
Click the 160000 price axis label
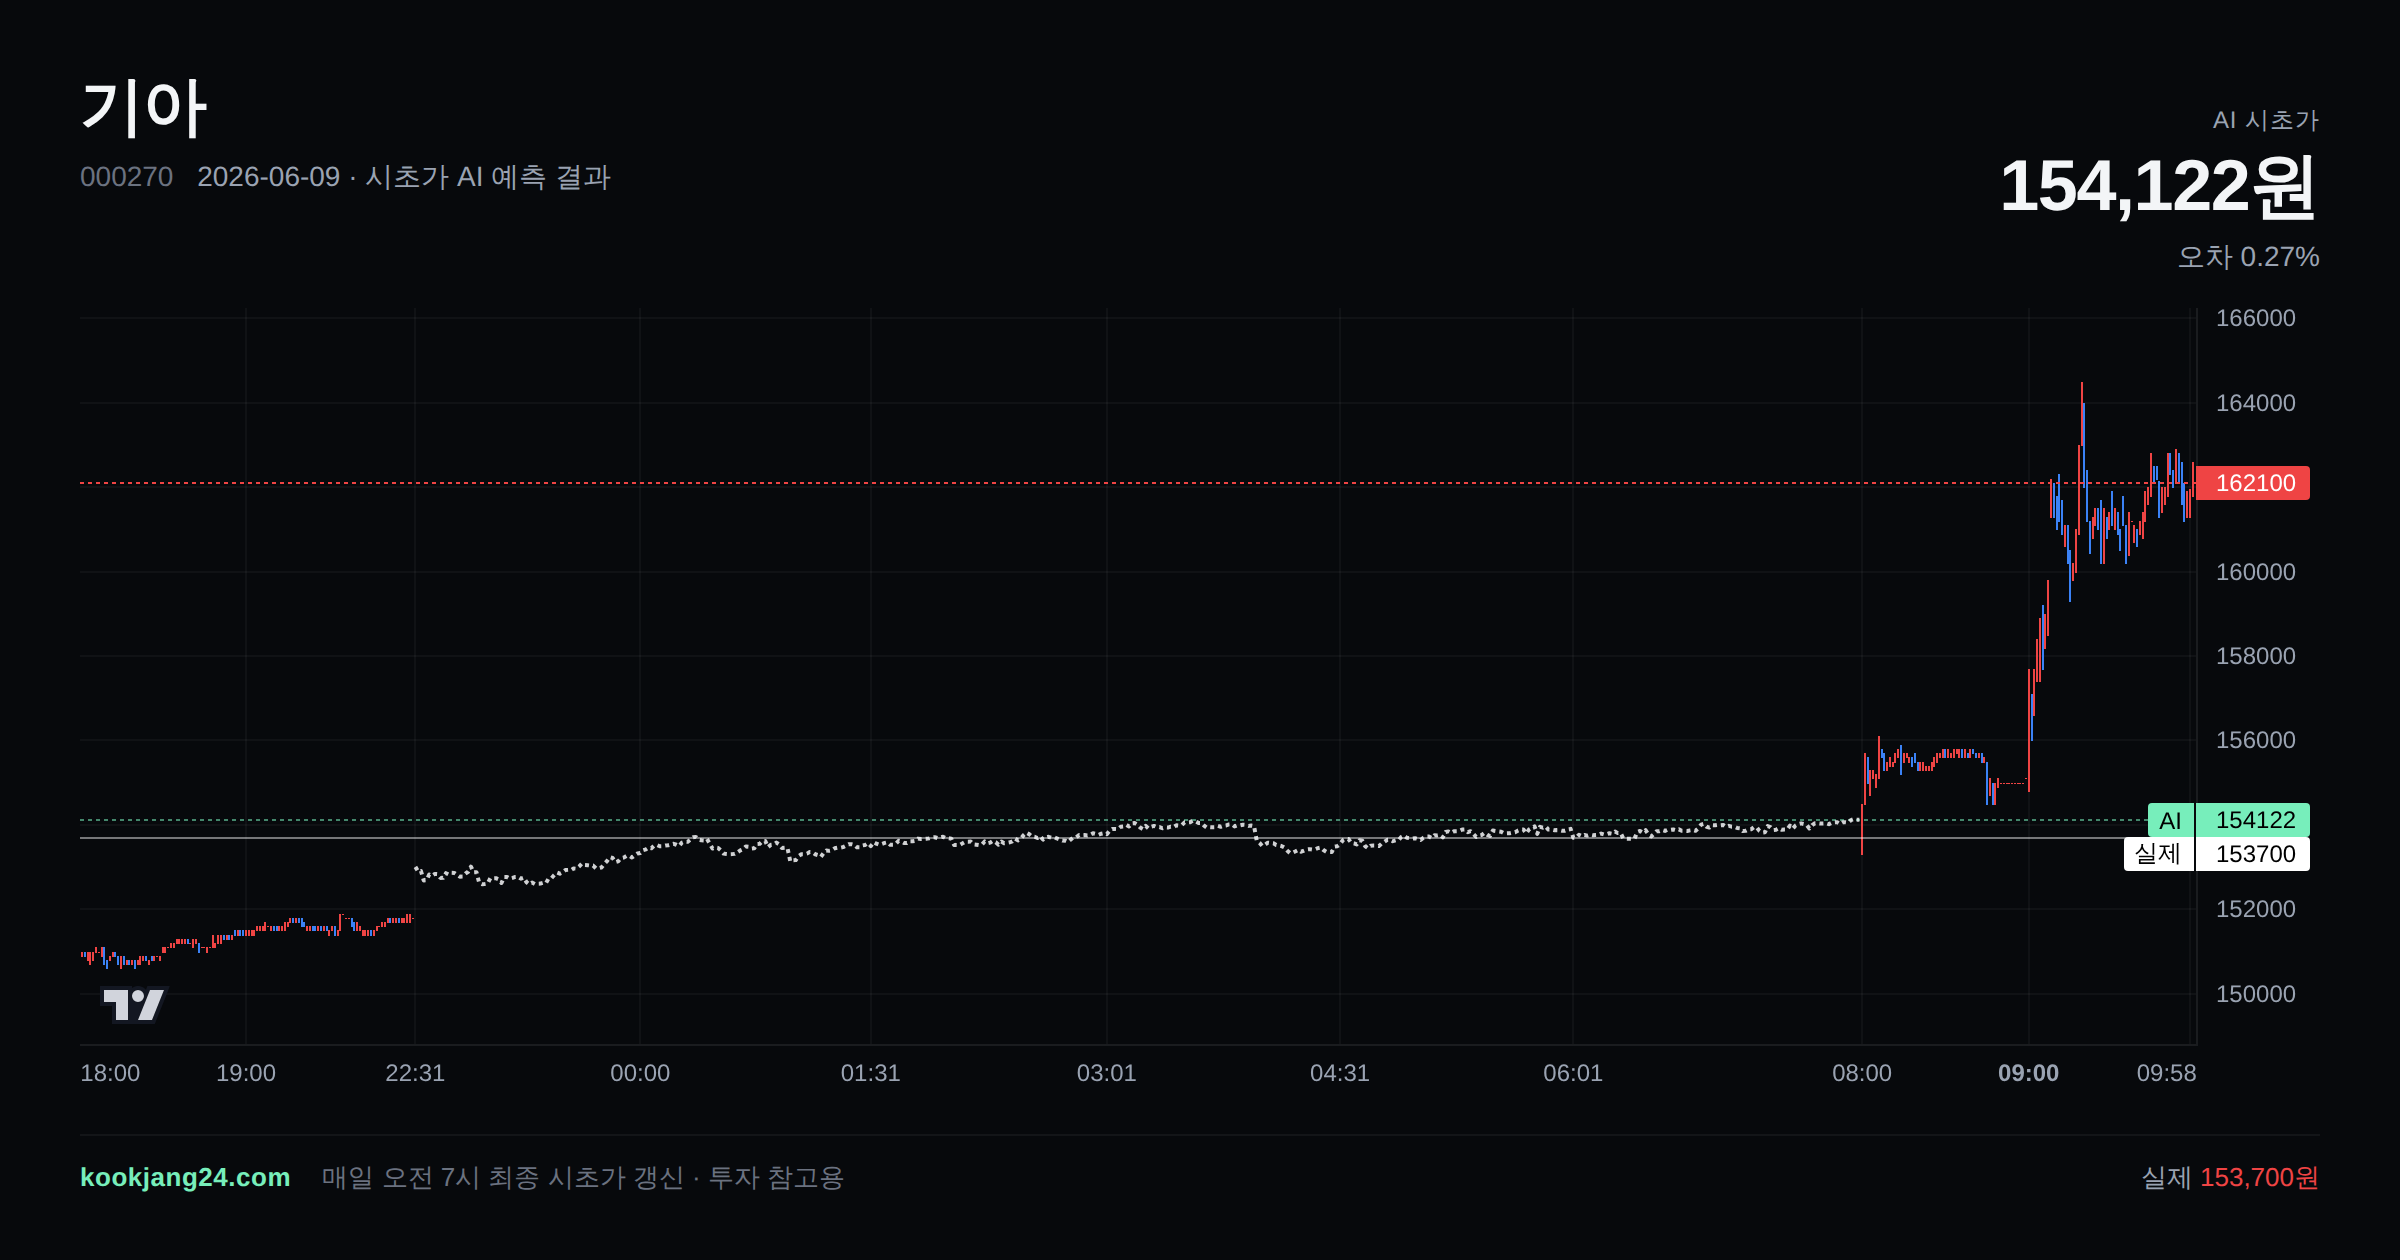pos(2256,572)
